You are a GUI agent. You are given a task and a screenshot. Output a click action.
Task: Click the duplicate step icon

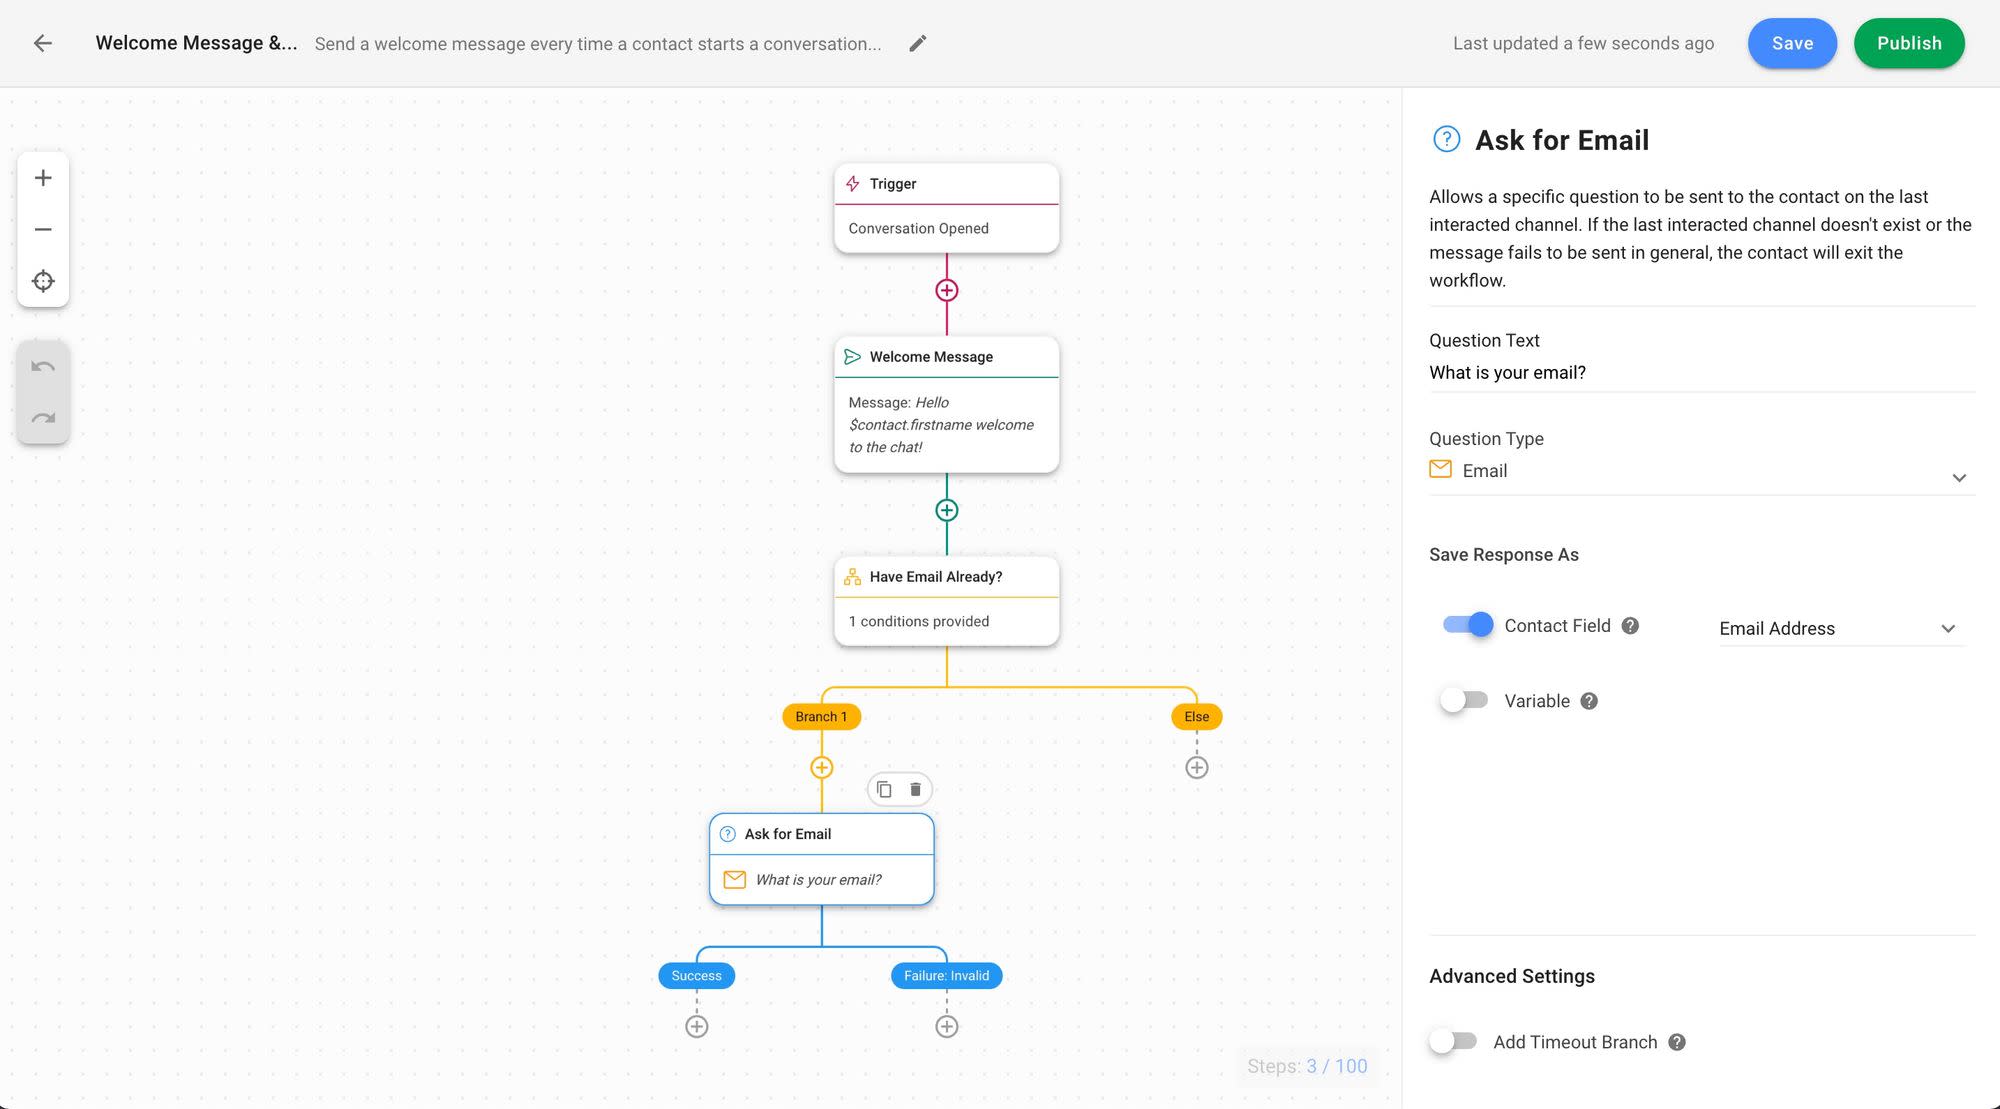pyautogui.click(x=883, y=789)
